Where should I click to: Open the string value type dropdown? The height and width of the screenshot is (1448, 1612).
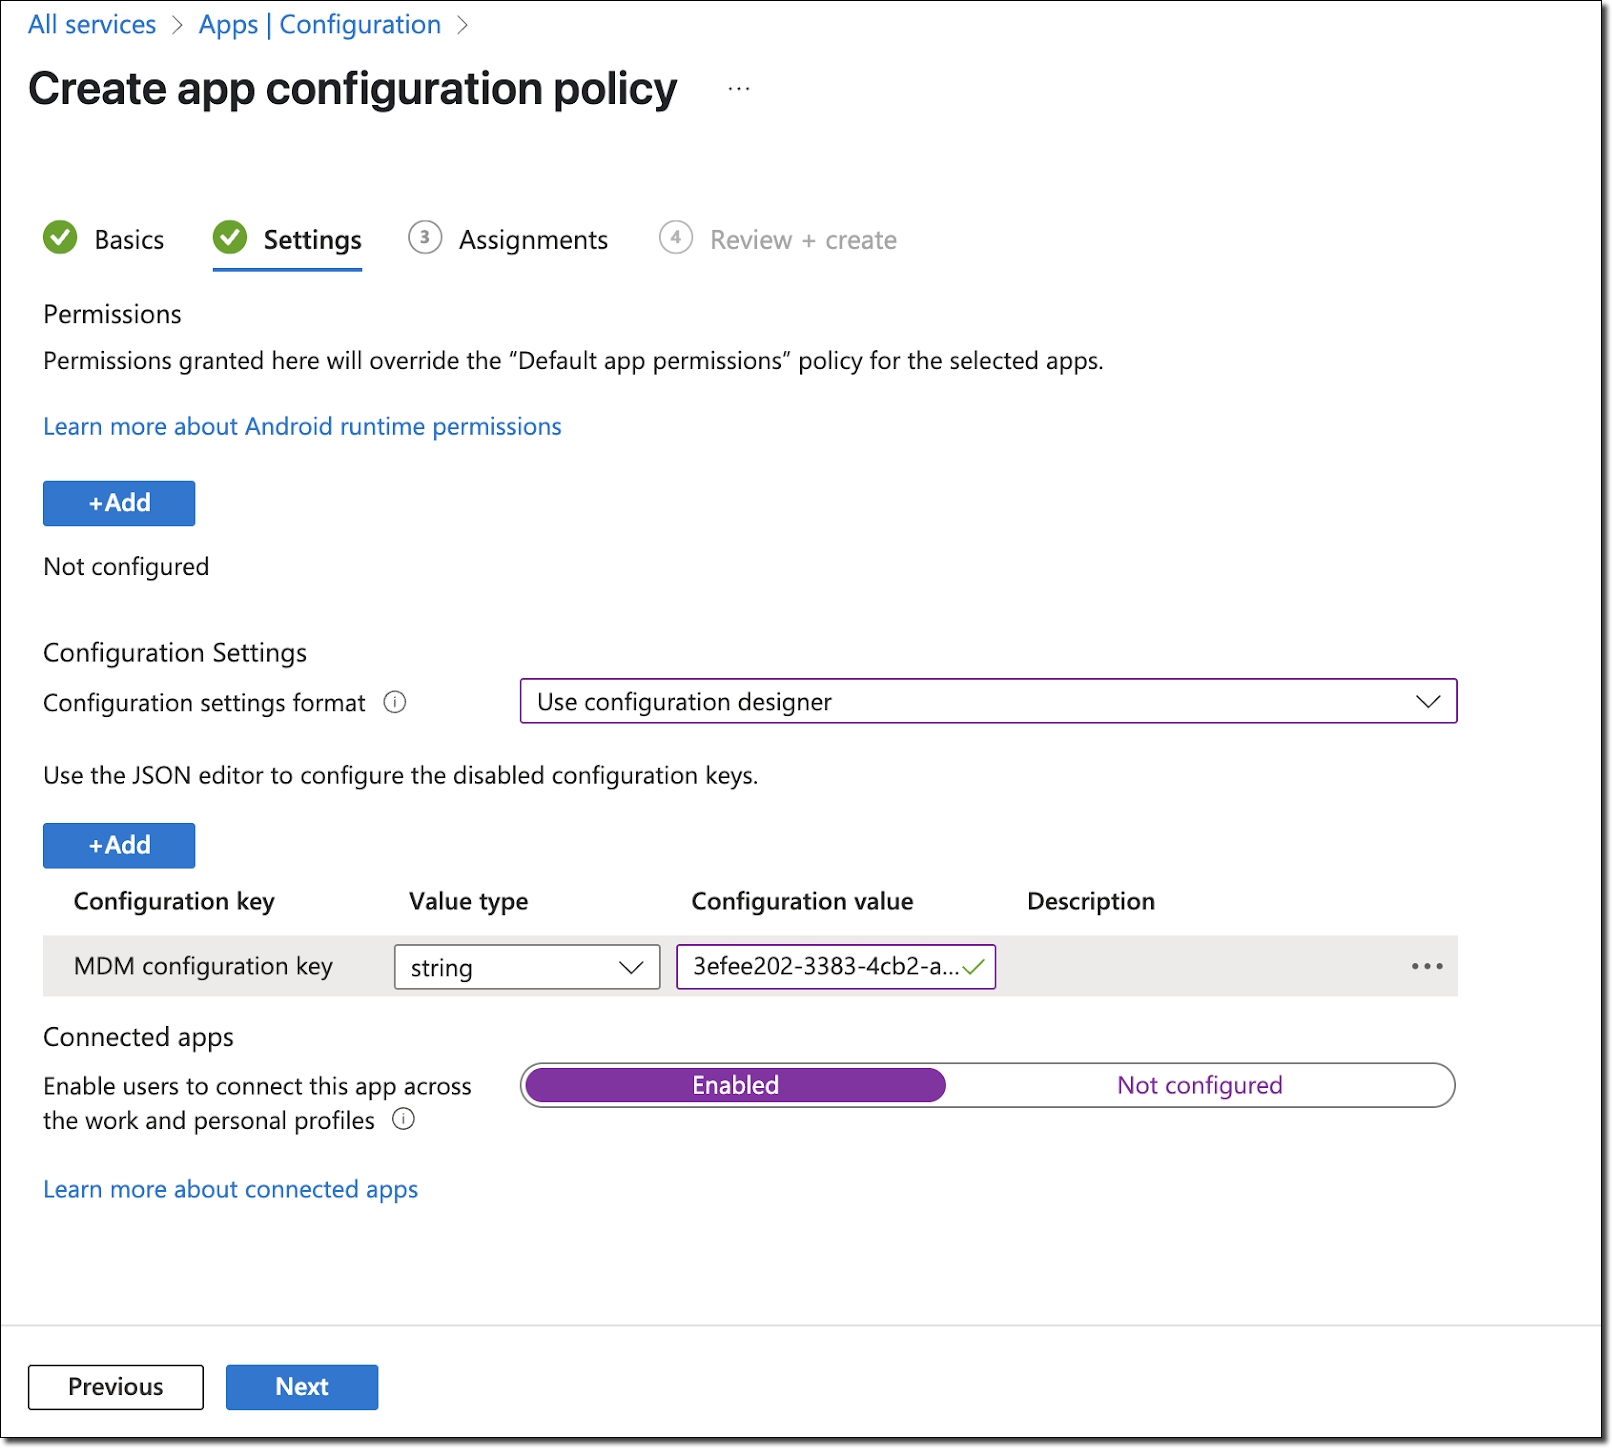tap(527, 967)
